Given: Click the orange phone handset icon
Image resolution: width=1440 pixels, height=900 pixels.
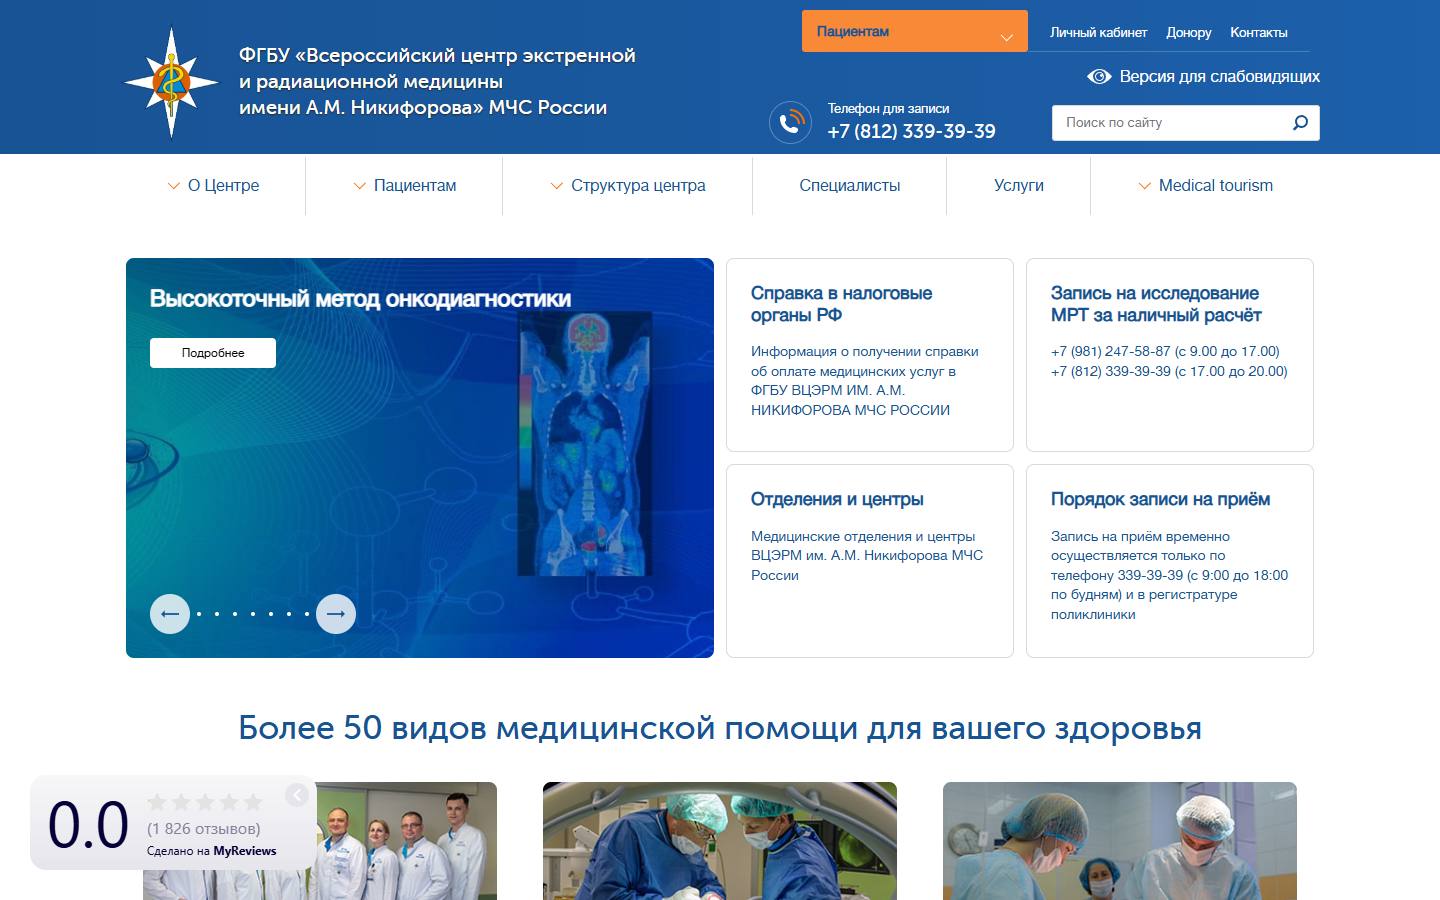Looking at the screenshot, I should tap(790, 123).
